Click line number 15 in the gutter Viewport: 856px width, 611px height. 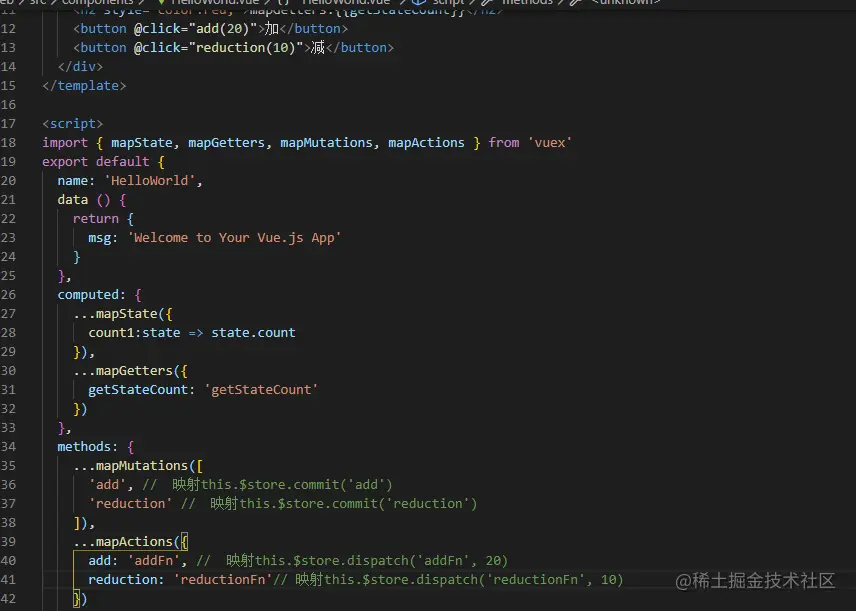(8, 86)
